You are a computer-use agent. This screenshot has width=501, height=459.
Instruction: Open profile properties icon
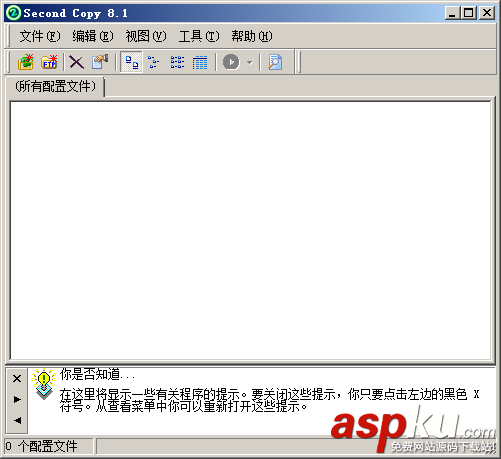point(100,62)
